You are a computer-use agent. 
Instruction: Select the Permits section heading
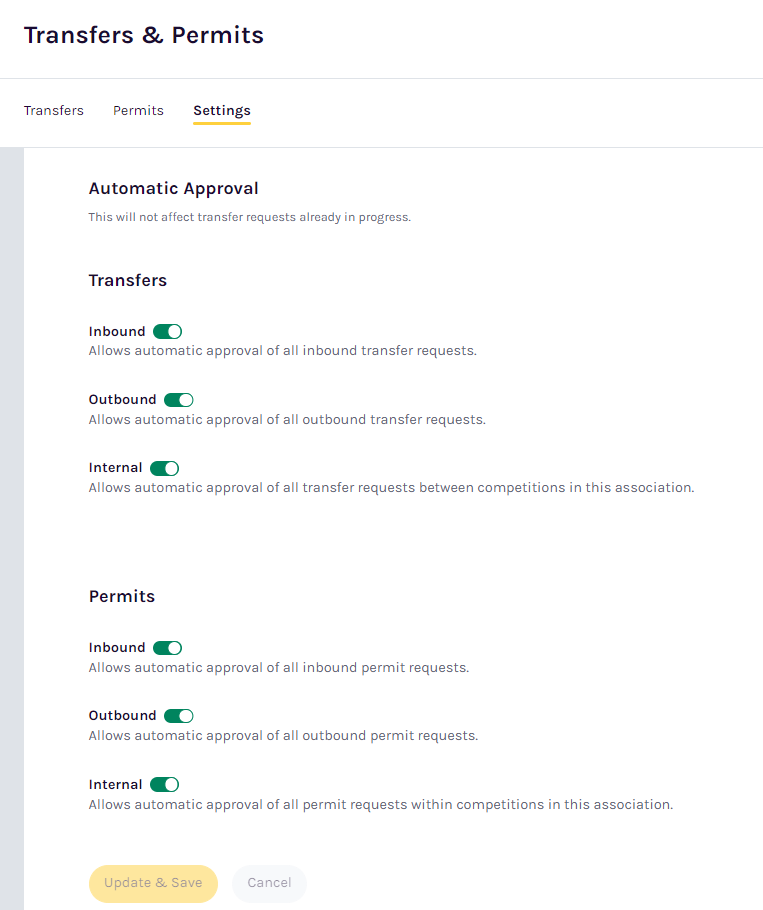[x=122, y=597]
